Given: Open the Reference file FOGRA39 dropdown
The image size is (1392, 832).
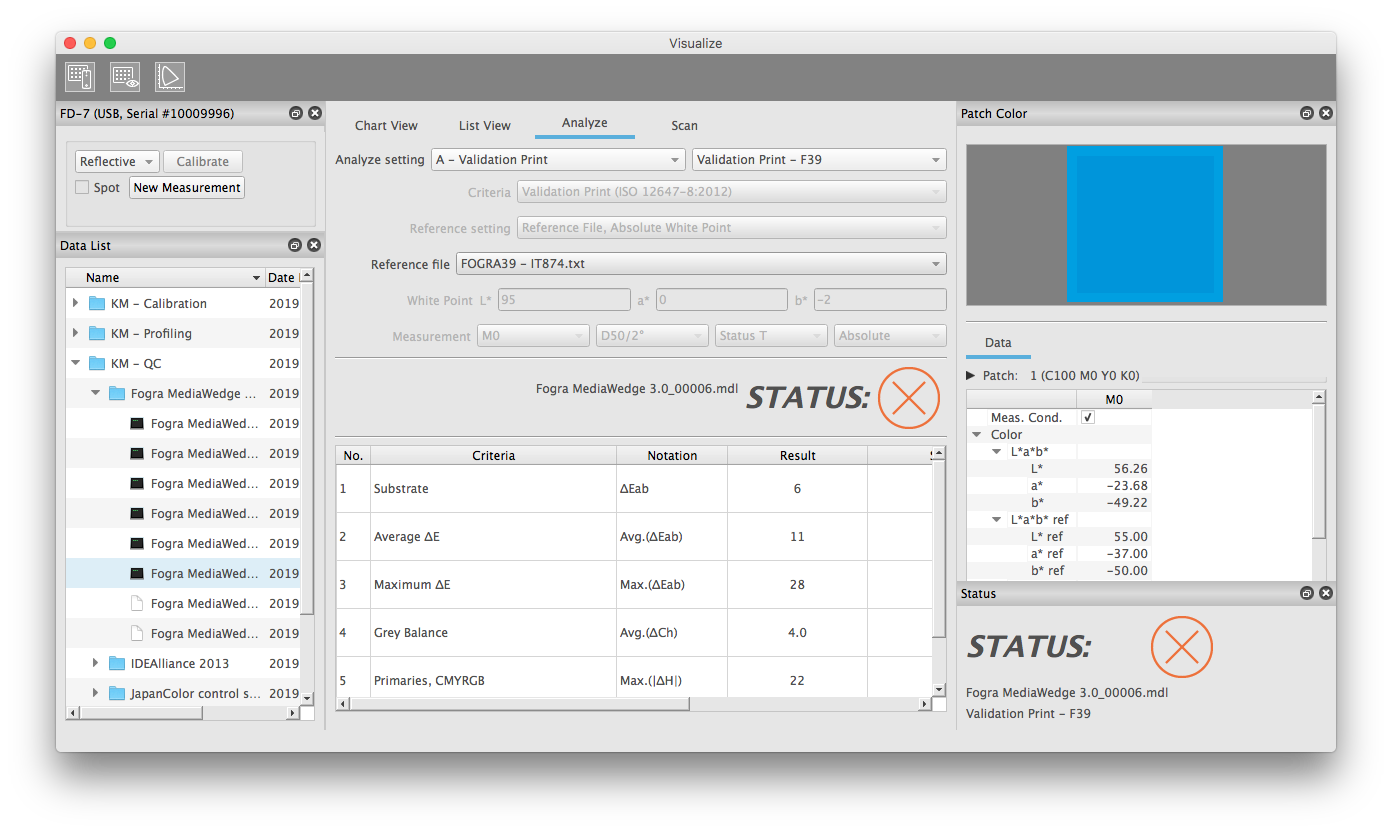Looking at the screenshot, I should click(x=700, y=264).
